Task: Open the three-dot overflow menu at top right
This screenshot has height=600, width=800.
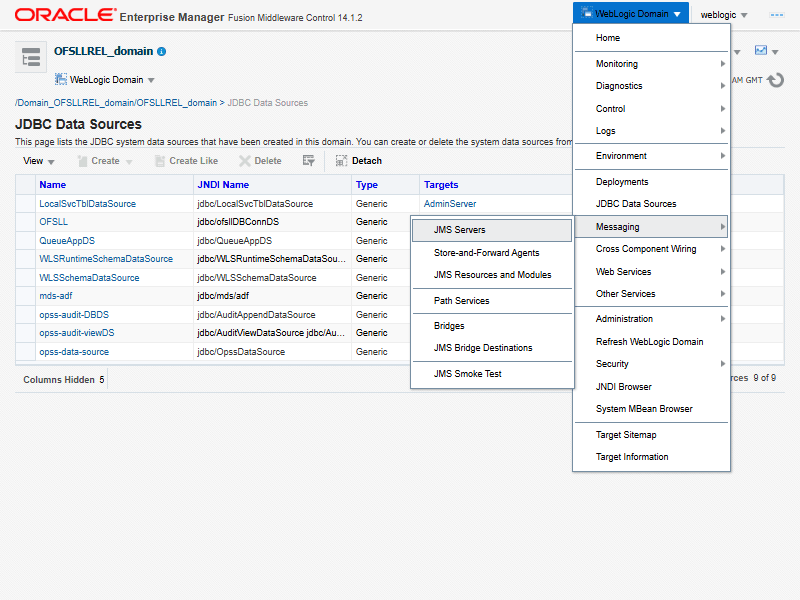Action: click(777, 15)
